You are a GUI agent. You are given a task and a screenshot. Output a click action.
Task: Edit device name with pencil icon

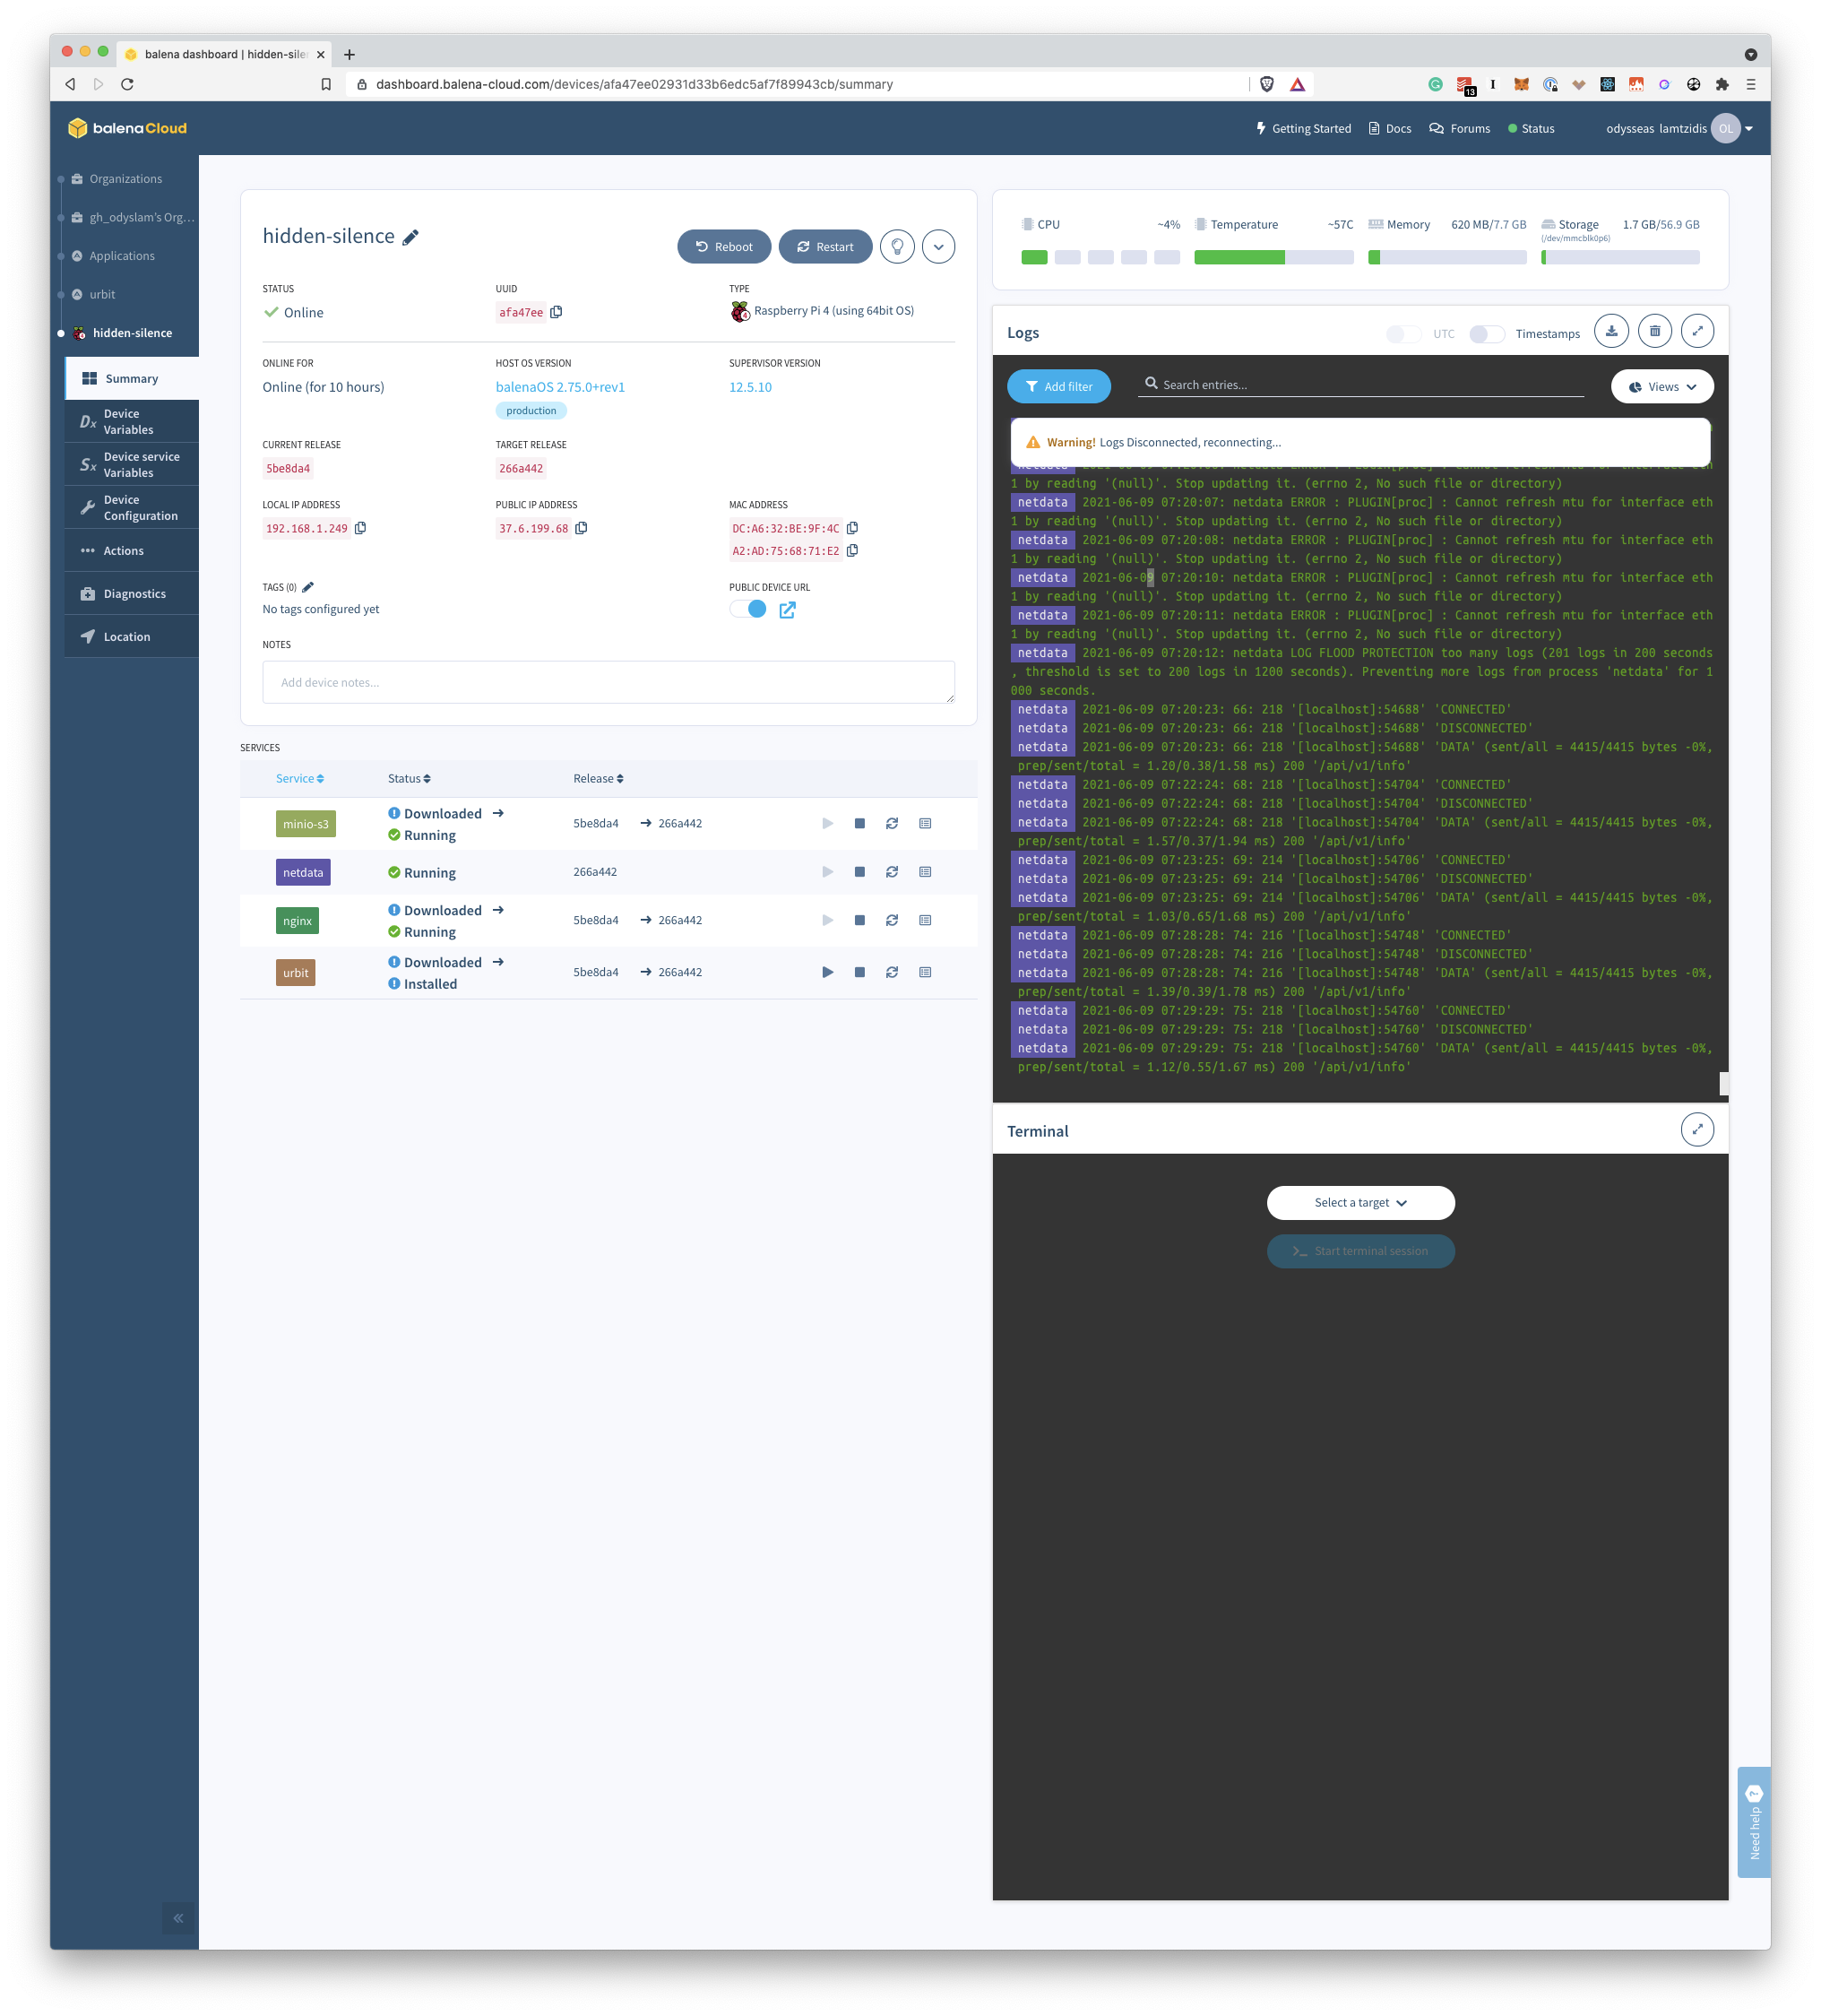coord(410,237)
